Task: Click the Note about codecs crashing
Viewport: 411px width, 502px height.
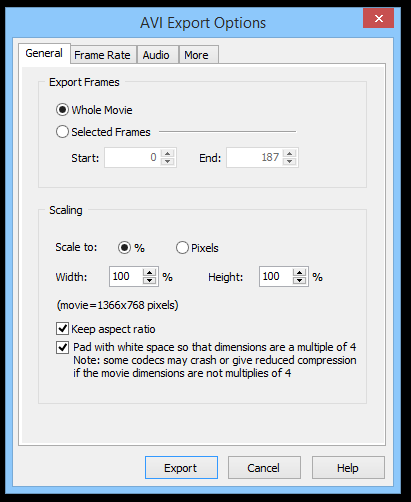Action: 215,367
